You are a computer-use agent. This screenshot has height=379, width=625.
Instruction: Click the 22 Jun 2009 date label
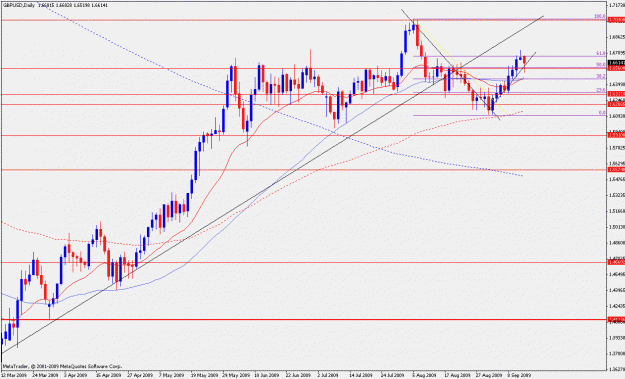[x=299, y=375]
